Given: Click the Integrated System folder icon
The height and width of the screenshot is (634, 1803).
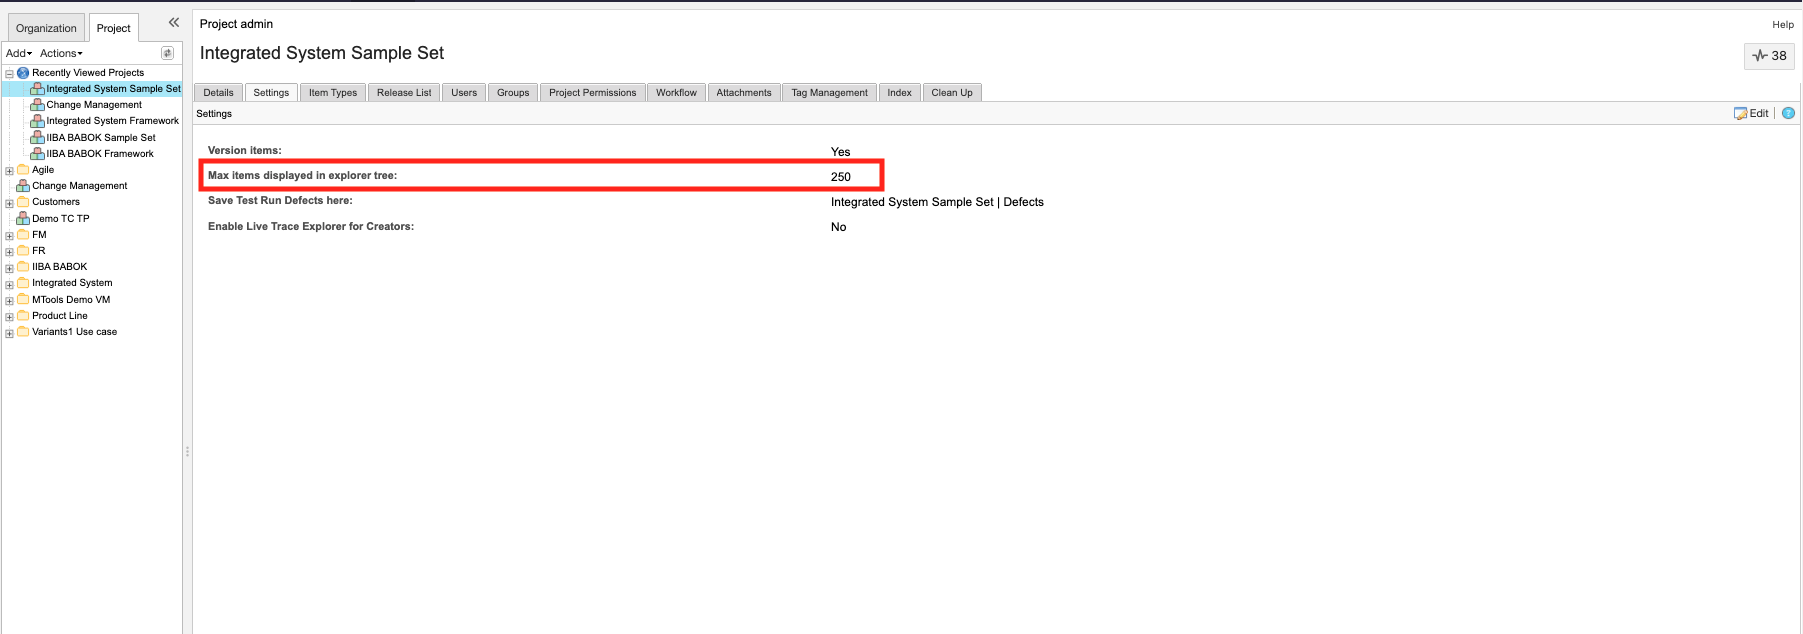Looking at the screenshot, I should coord(23,282).
